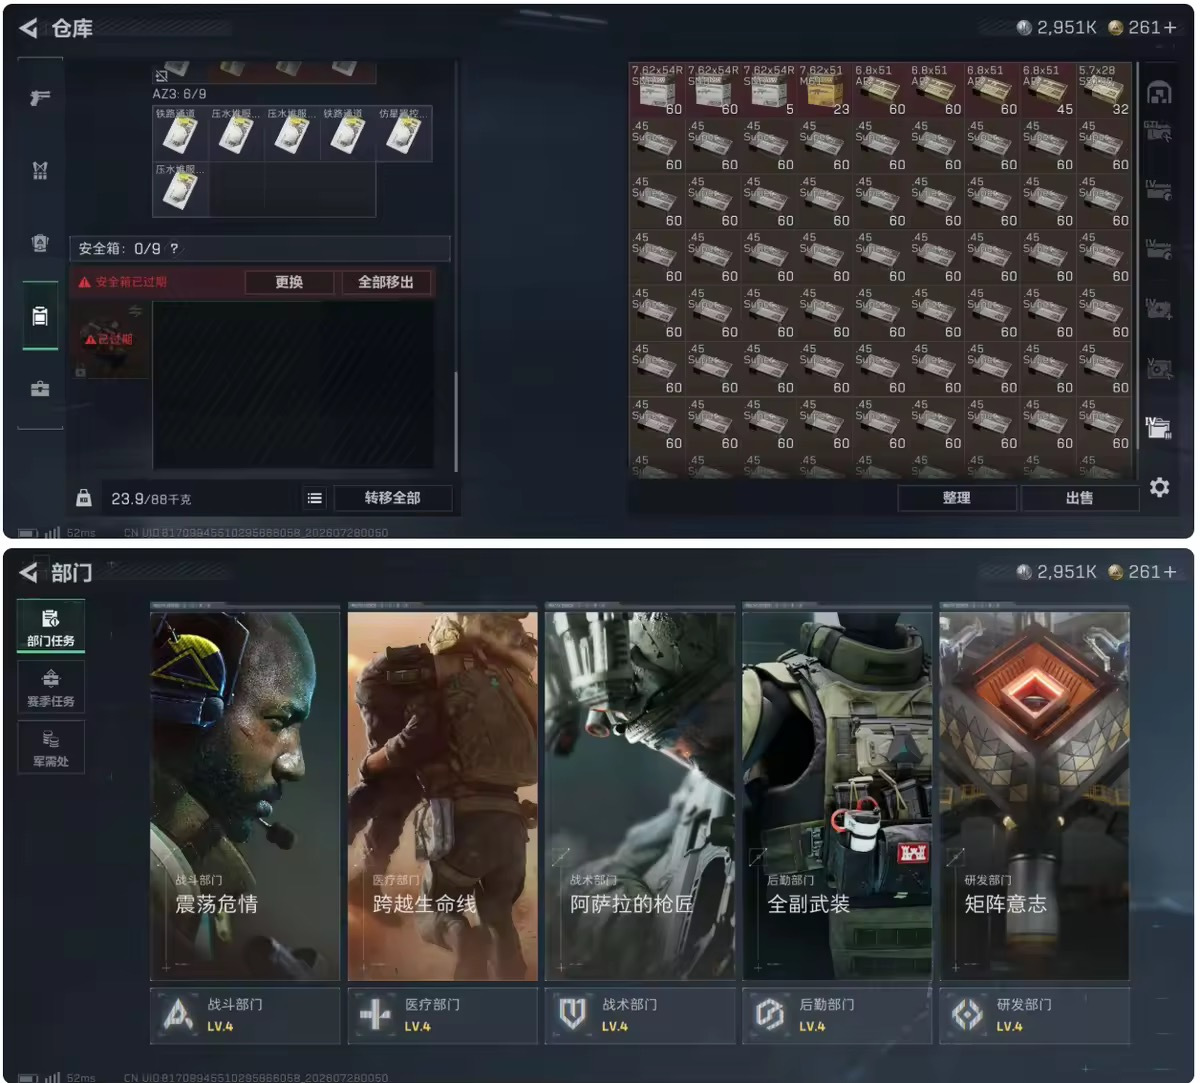Open the pistol weapons category in sidebar
Viewport: 1200px width, 1083px height.
[x=40, y=97]
